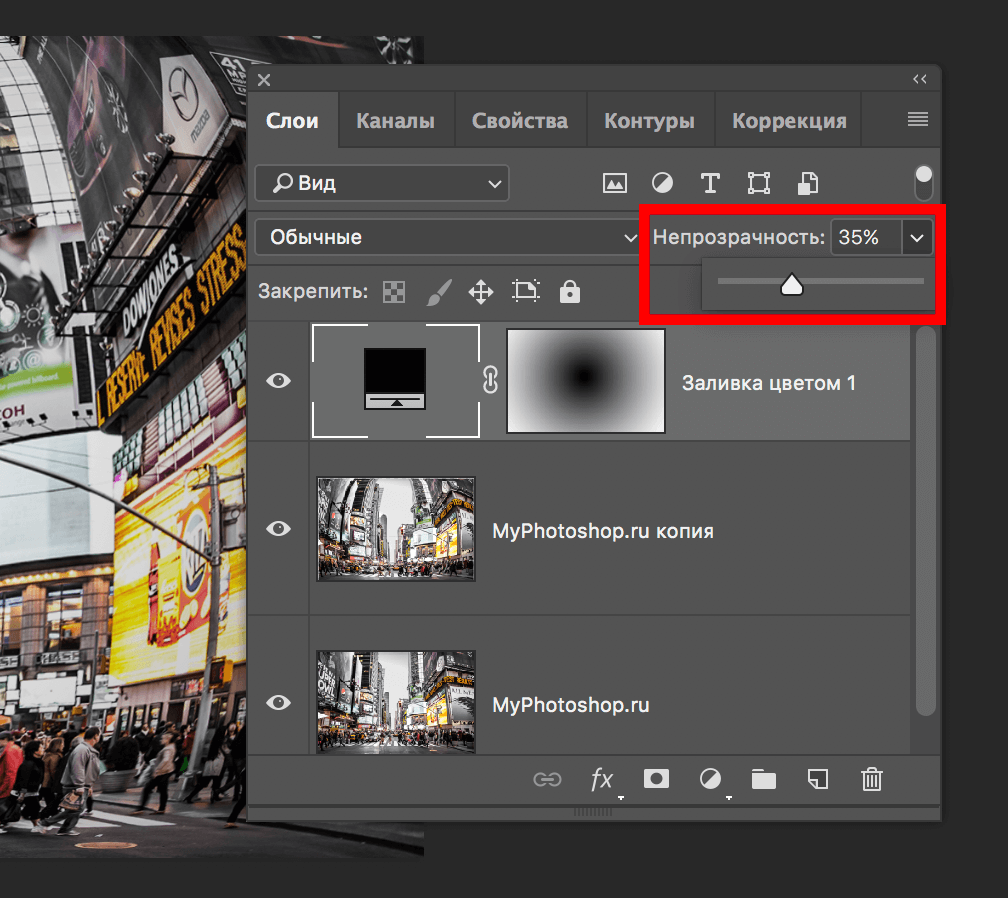The height and width of the screenshot is (898, 1008).
Task: Open the Вид layer filter dropdown
Action: coord(382,183)
